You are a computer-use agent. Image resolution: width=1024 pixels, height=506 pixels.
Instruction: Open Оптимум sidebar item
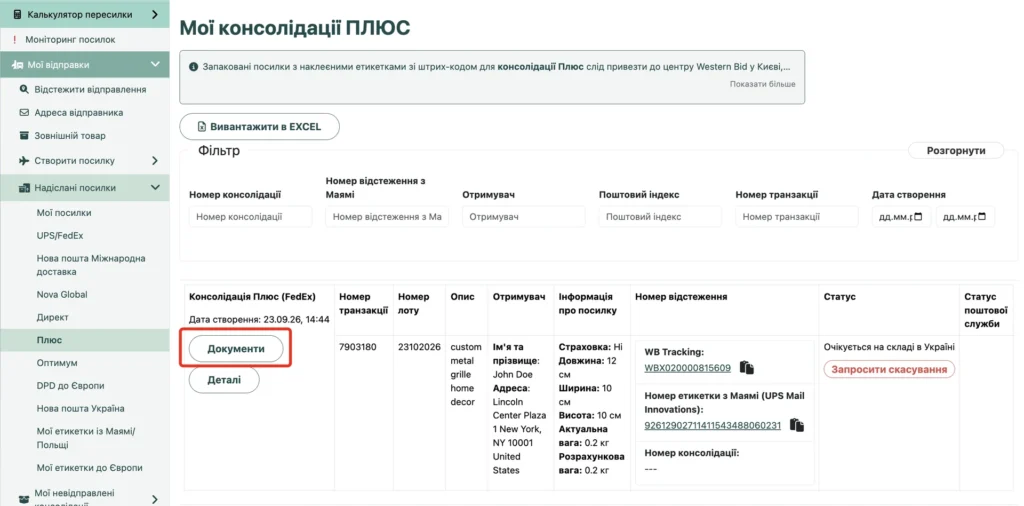pyautogui.click(x=57, y=363)
